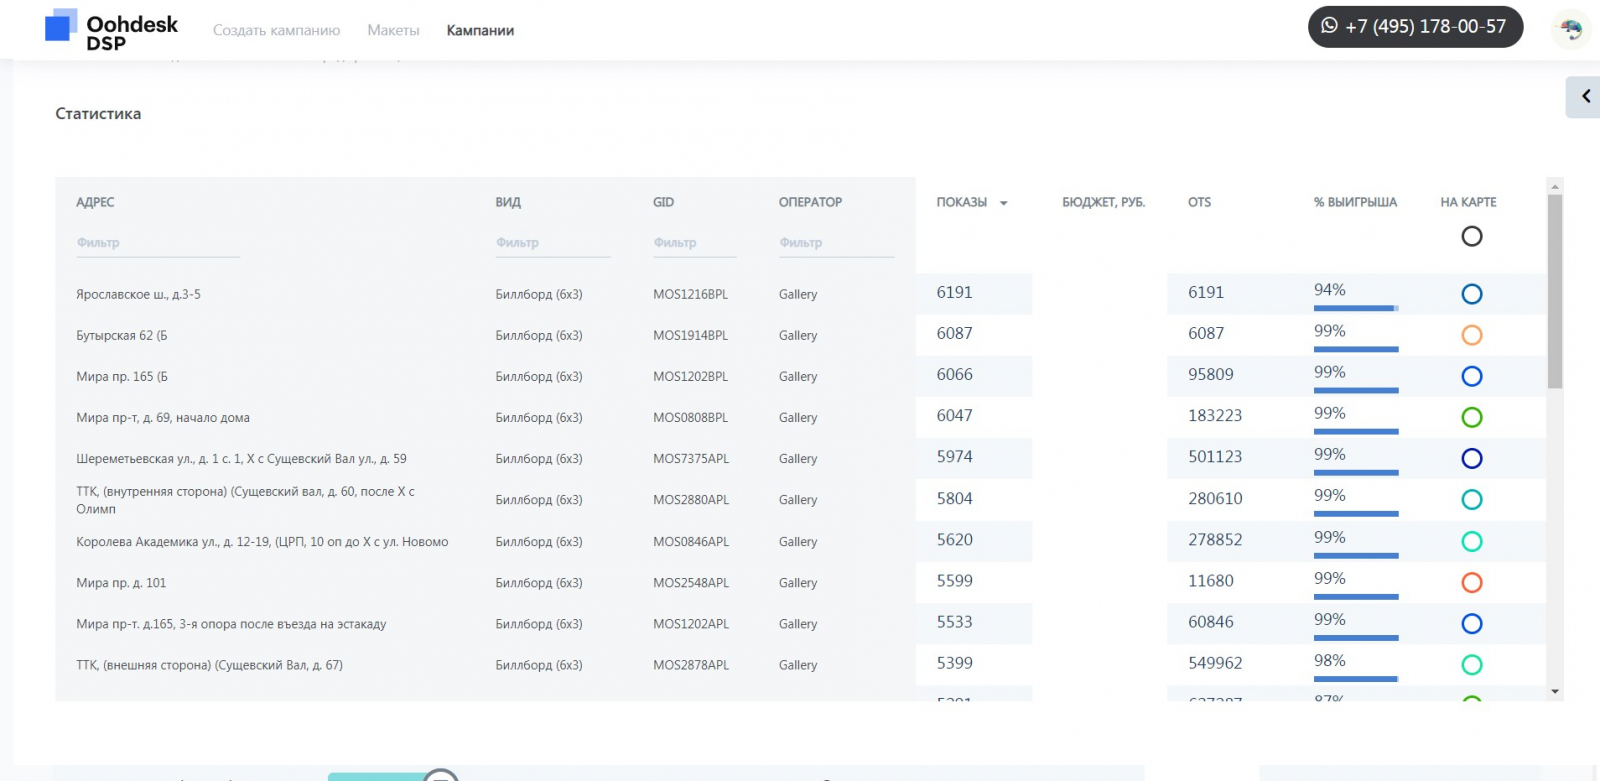Click the Oohdesk DSP logo
The height and width of the screenshot is (781, 1600).
[x=111, y=30]
